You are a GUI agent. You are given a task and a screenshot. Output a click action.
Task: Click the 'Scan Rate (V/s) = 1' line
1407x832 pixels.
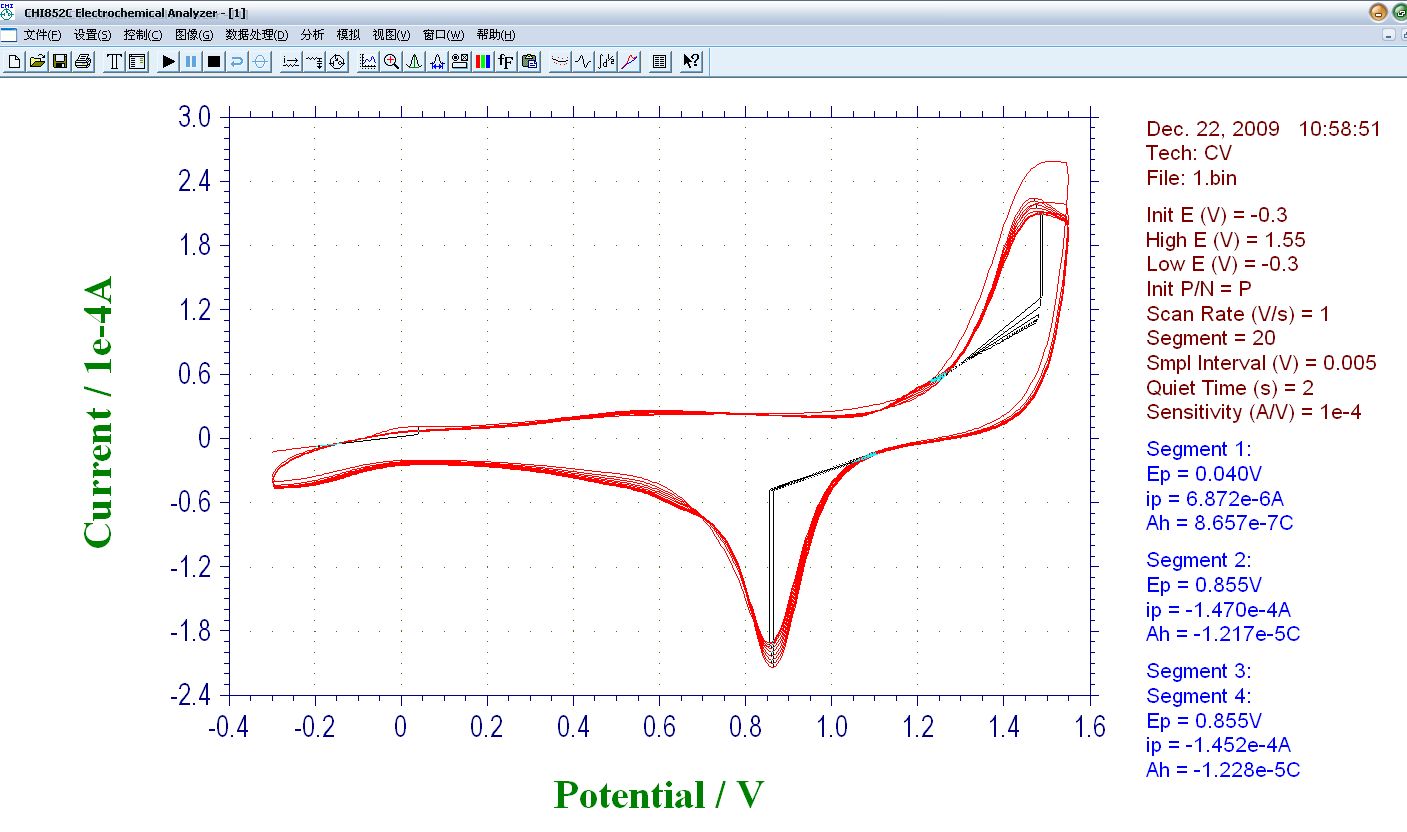[x=1238, y=314]
